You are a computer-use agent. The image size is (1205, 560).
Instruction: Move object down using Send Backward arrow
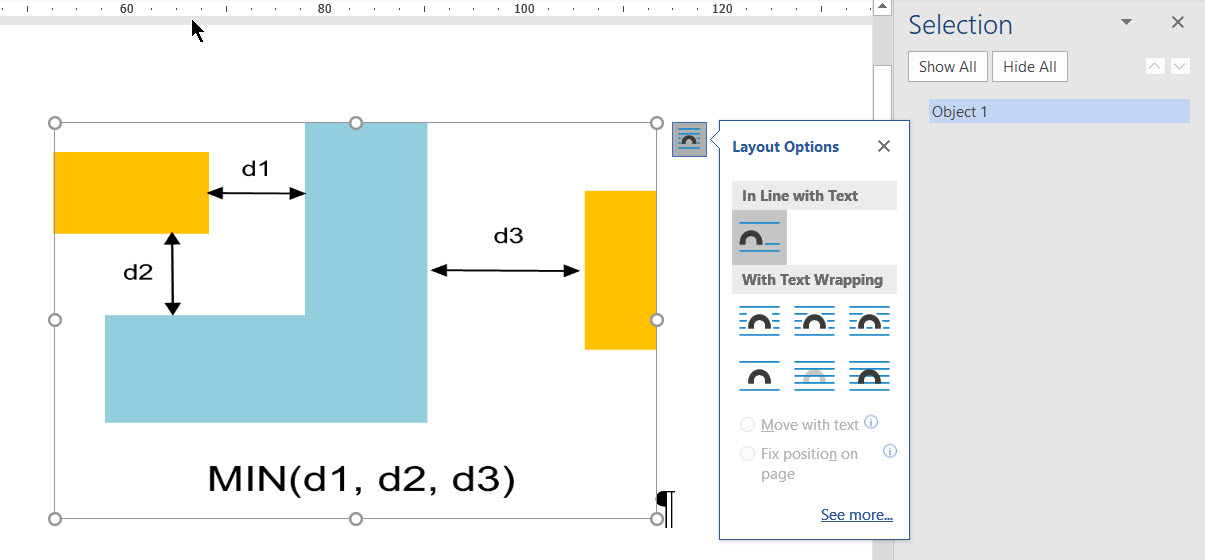1180,66
